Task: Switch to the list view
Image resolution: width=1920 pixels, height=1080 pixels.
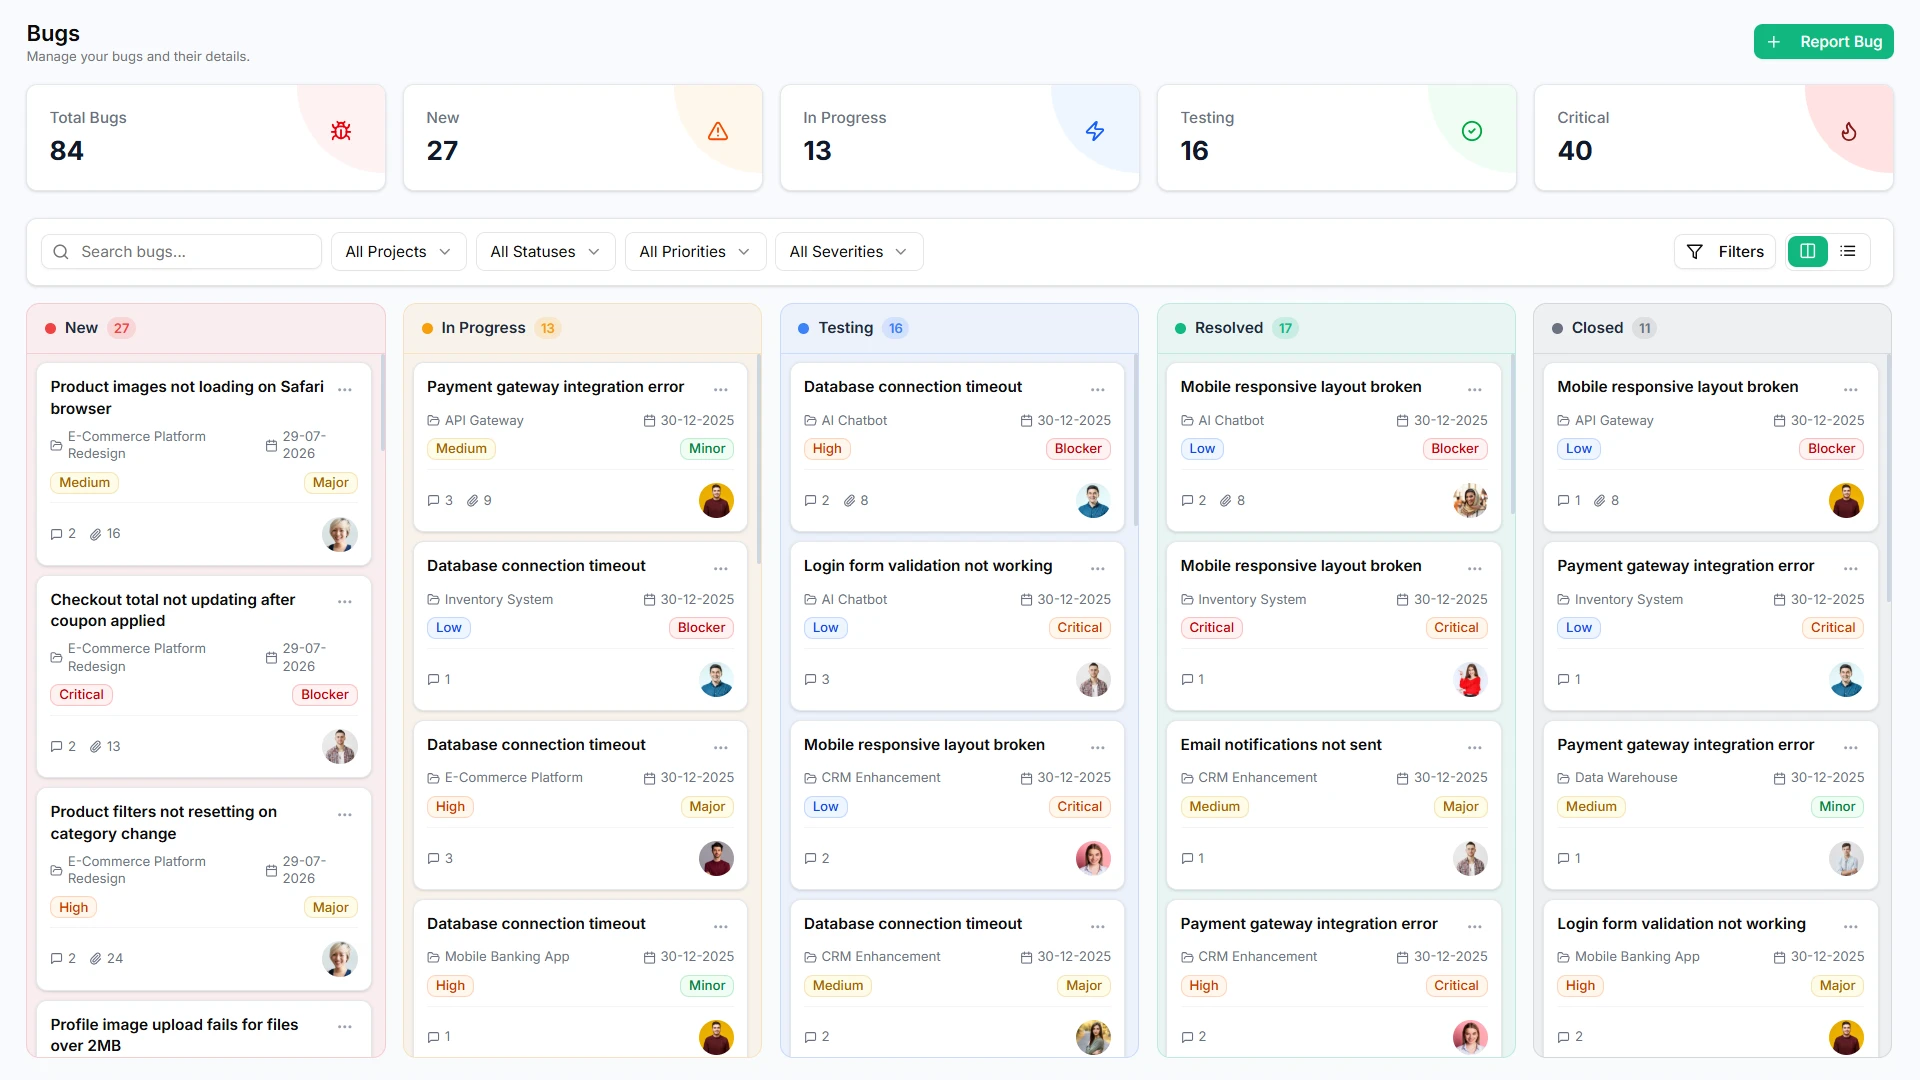Action: (x=1848, y=252)
